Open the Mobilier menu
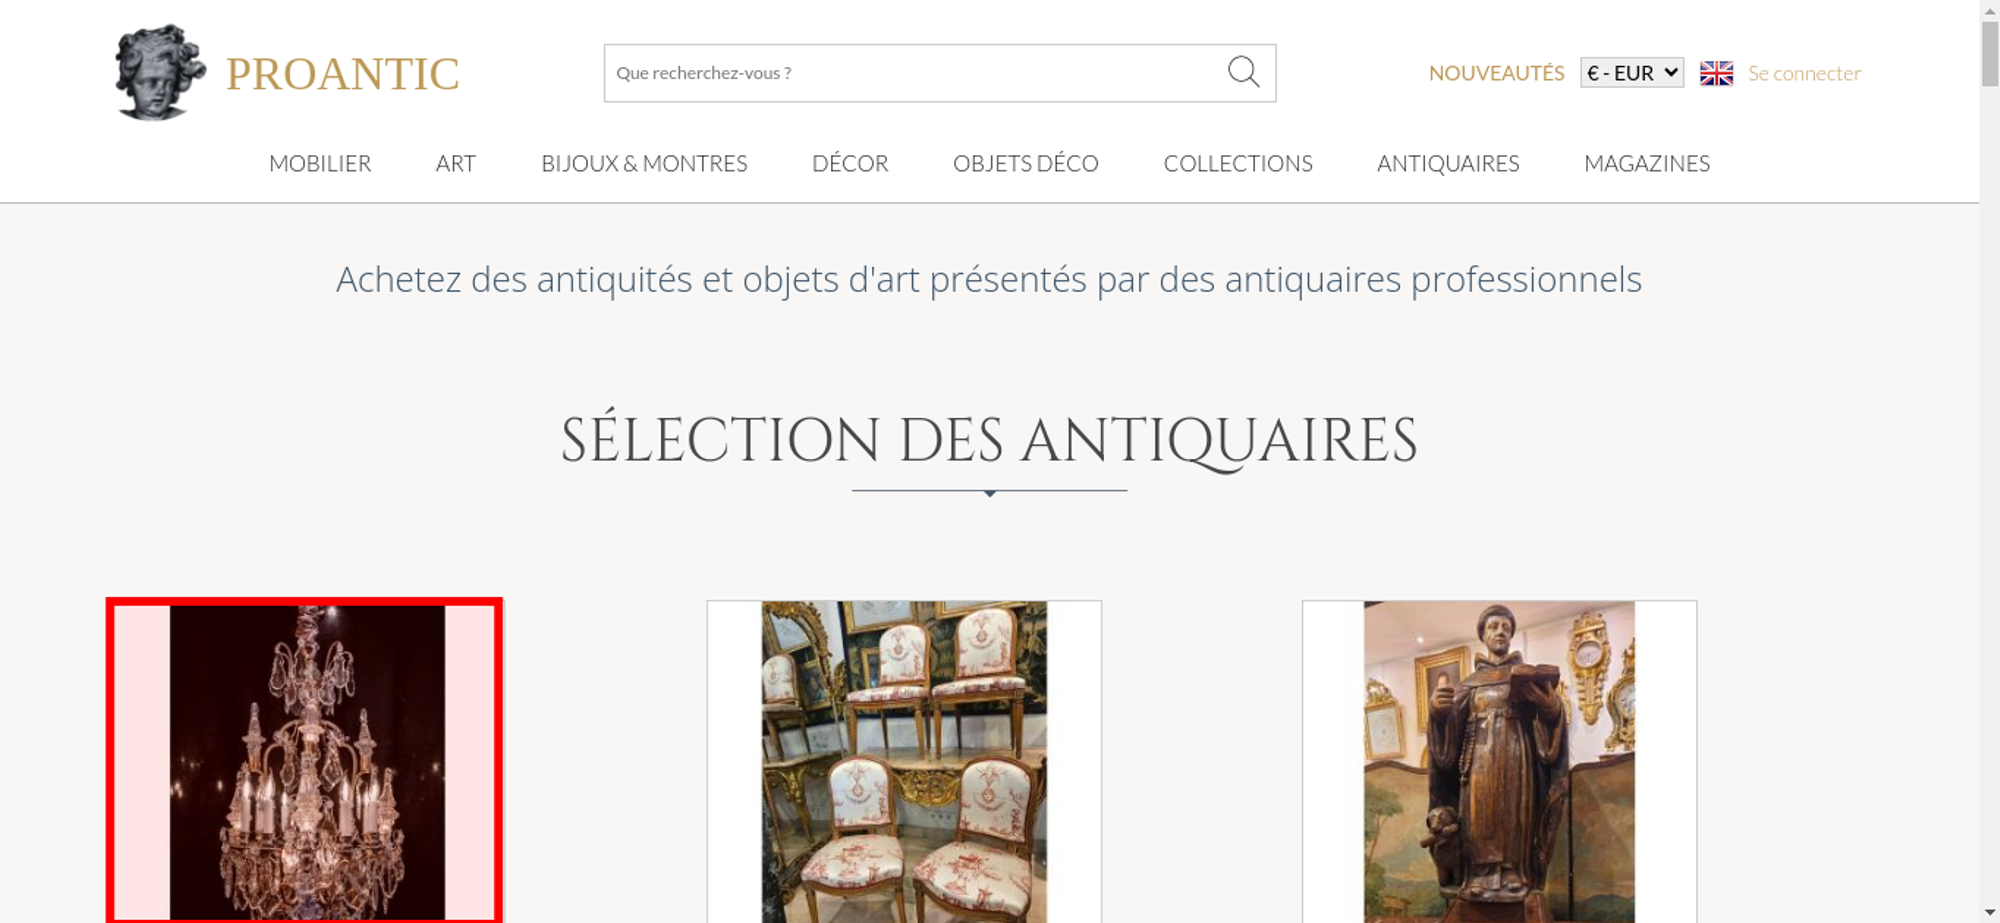 (320, 163)
